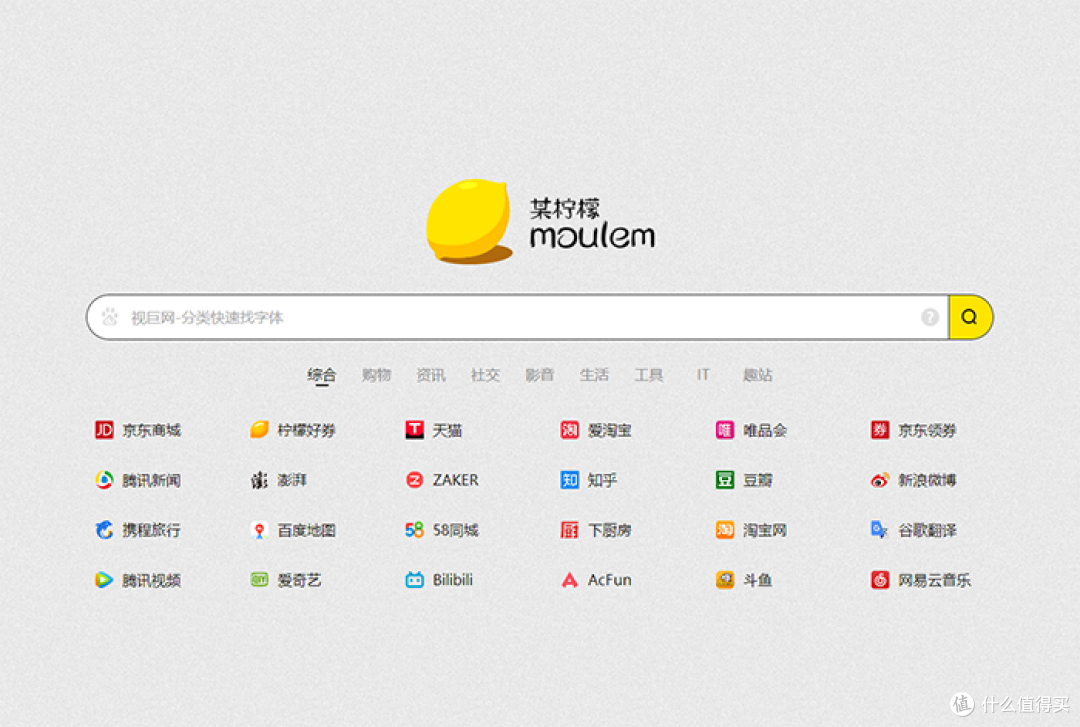
Task: Open the 新浪微博 eye icon
Action: pos(880,480)
